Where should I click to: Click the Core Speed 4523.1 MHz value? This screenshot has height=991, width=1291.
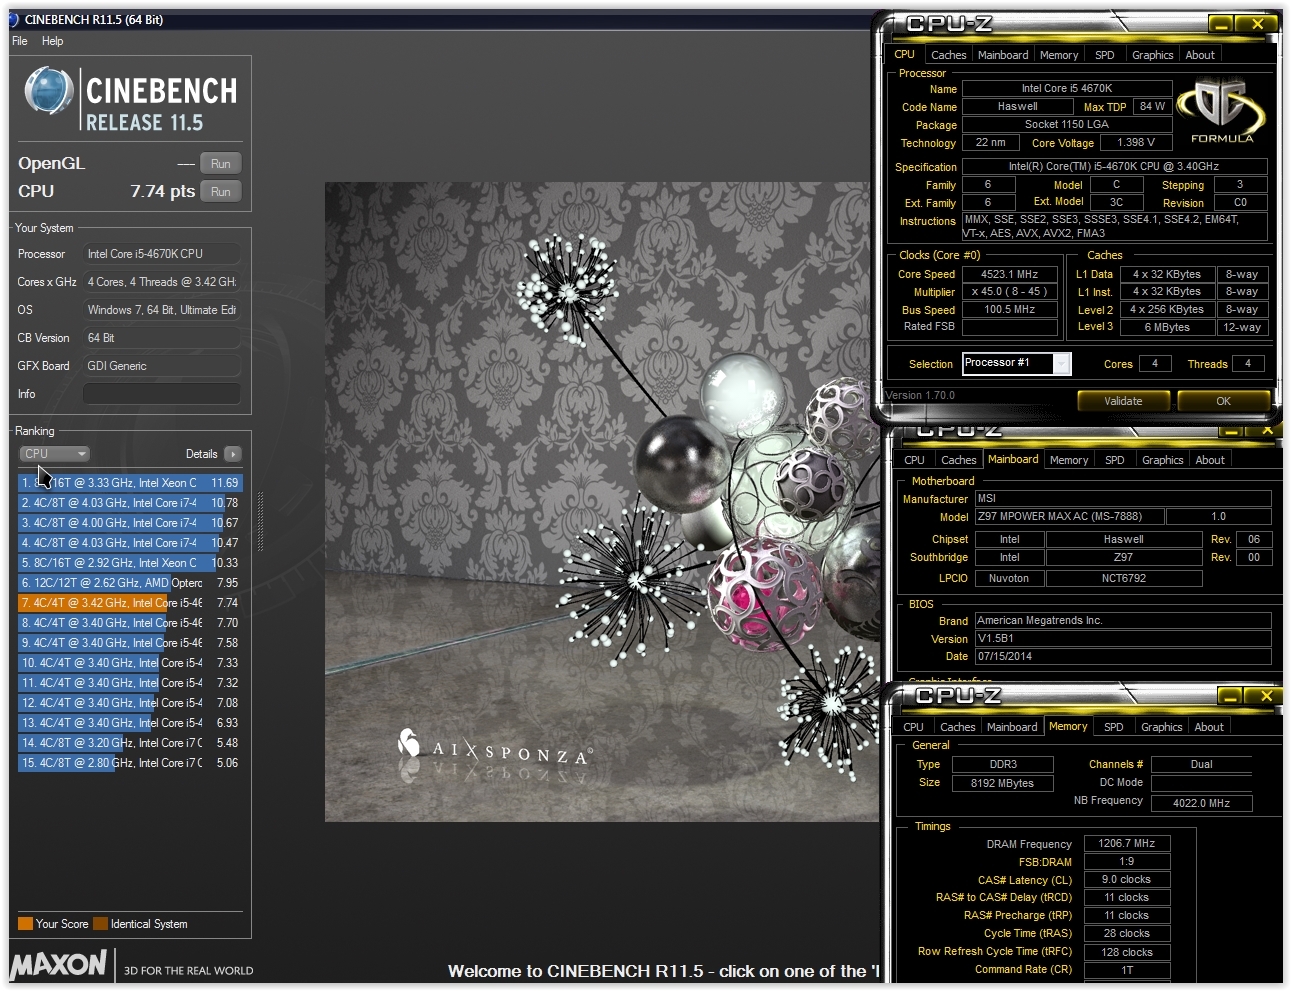pos(1010,274)
